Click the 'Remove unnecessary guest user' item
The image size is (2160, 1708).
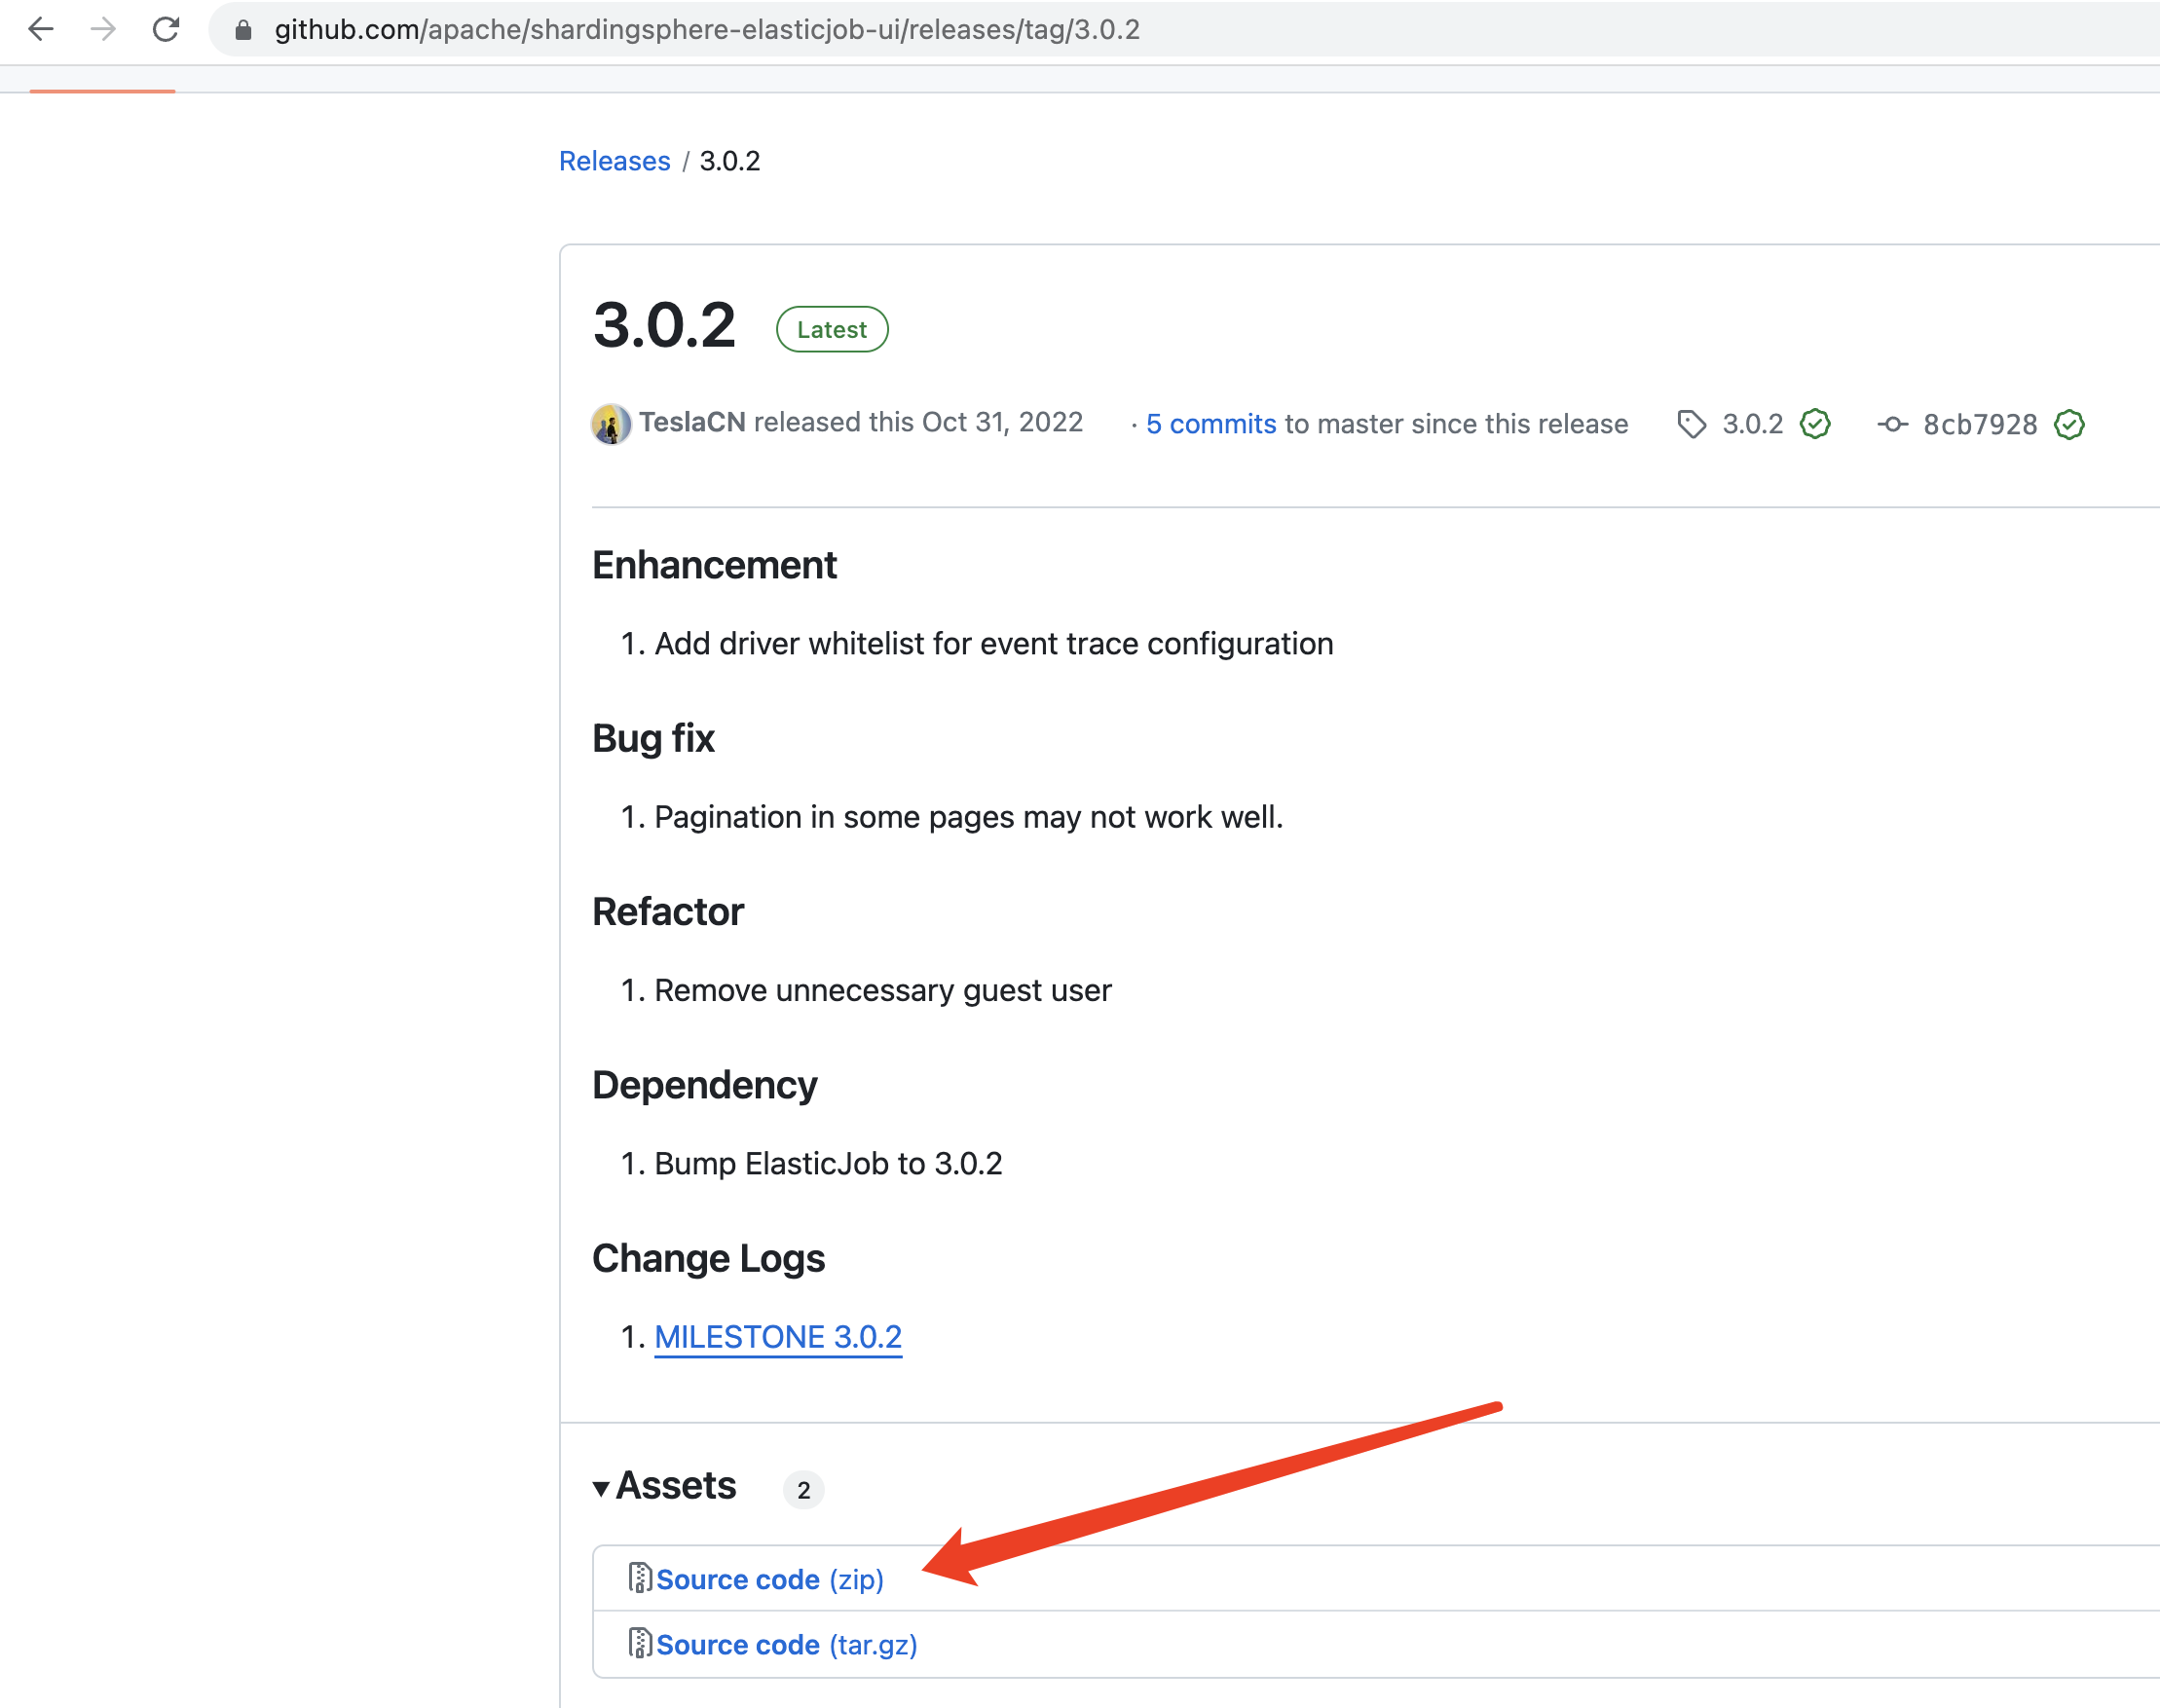tap(882, 990)
